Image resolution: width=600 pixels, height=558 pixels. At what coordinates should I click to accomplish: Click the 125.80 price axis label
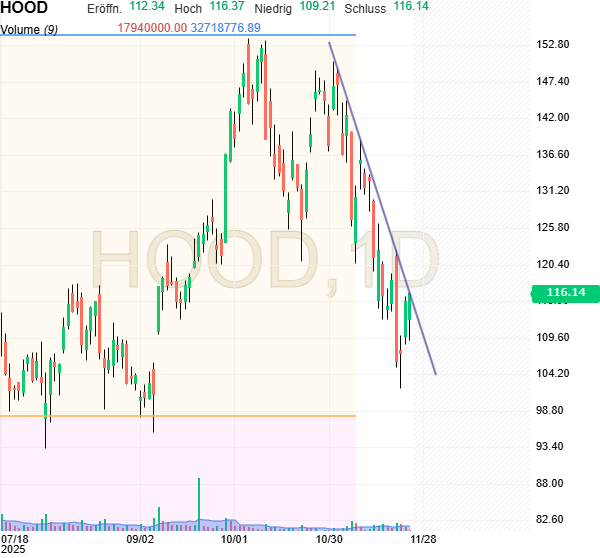coord(553,227)
